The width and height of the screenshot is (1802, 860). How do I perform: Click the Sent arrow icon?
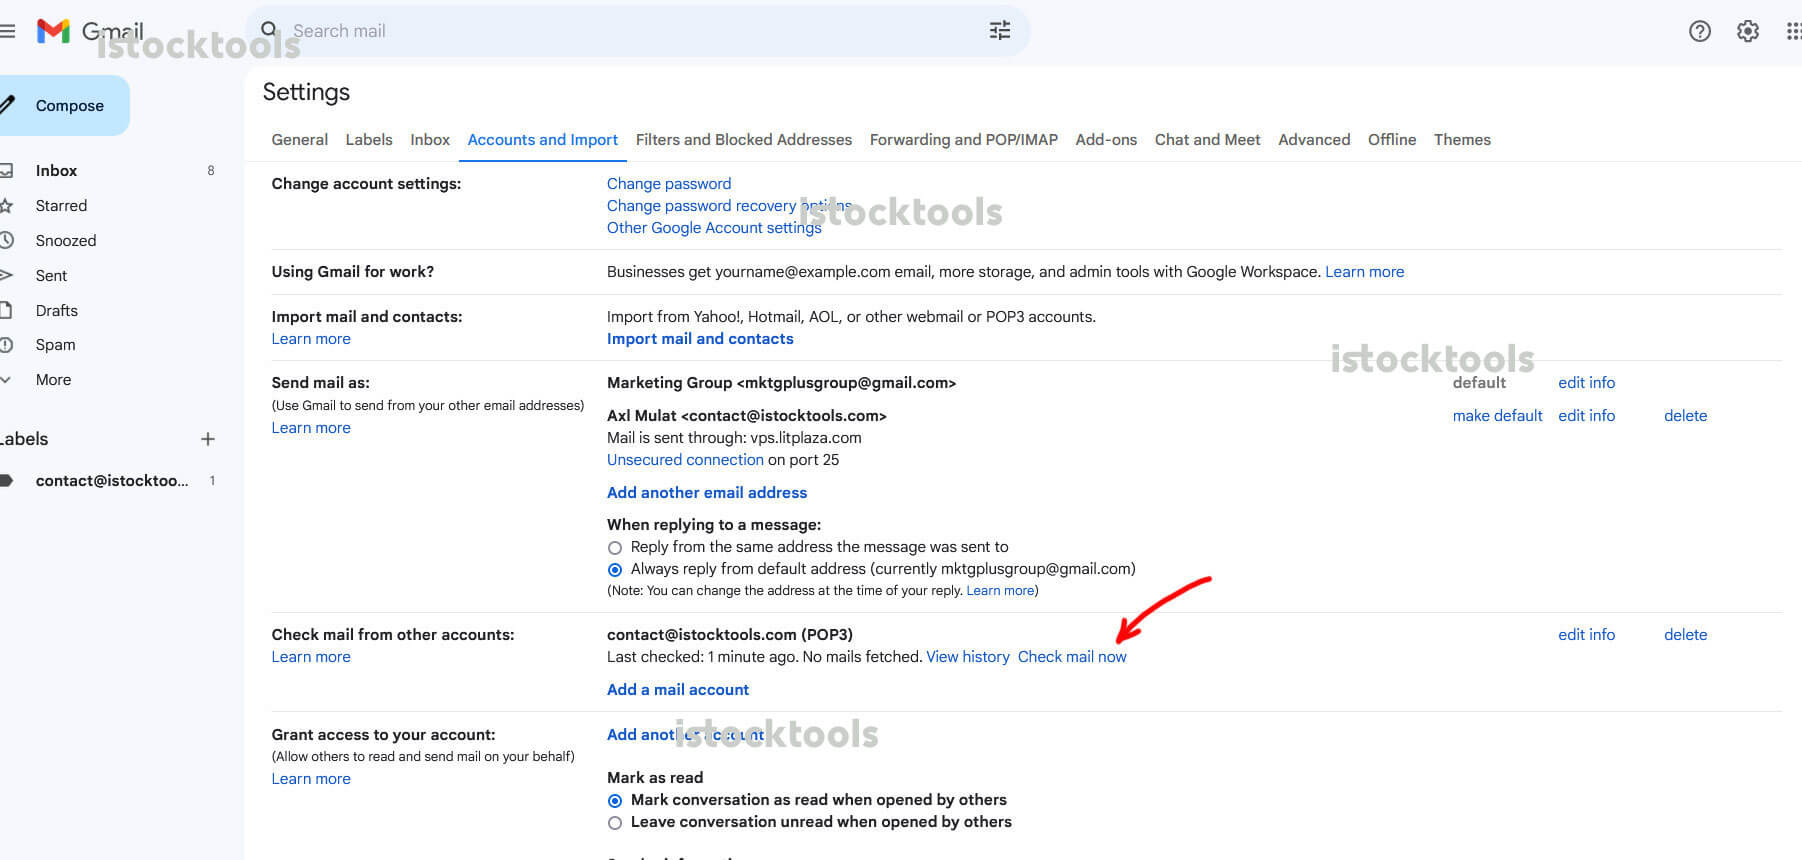6,275
